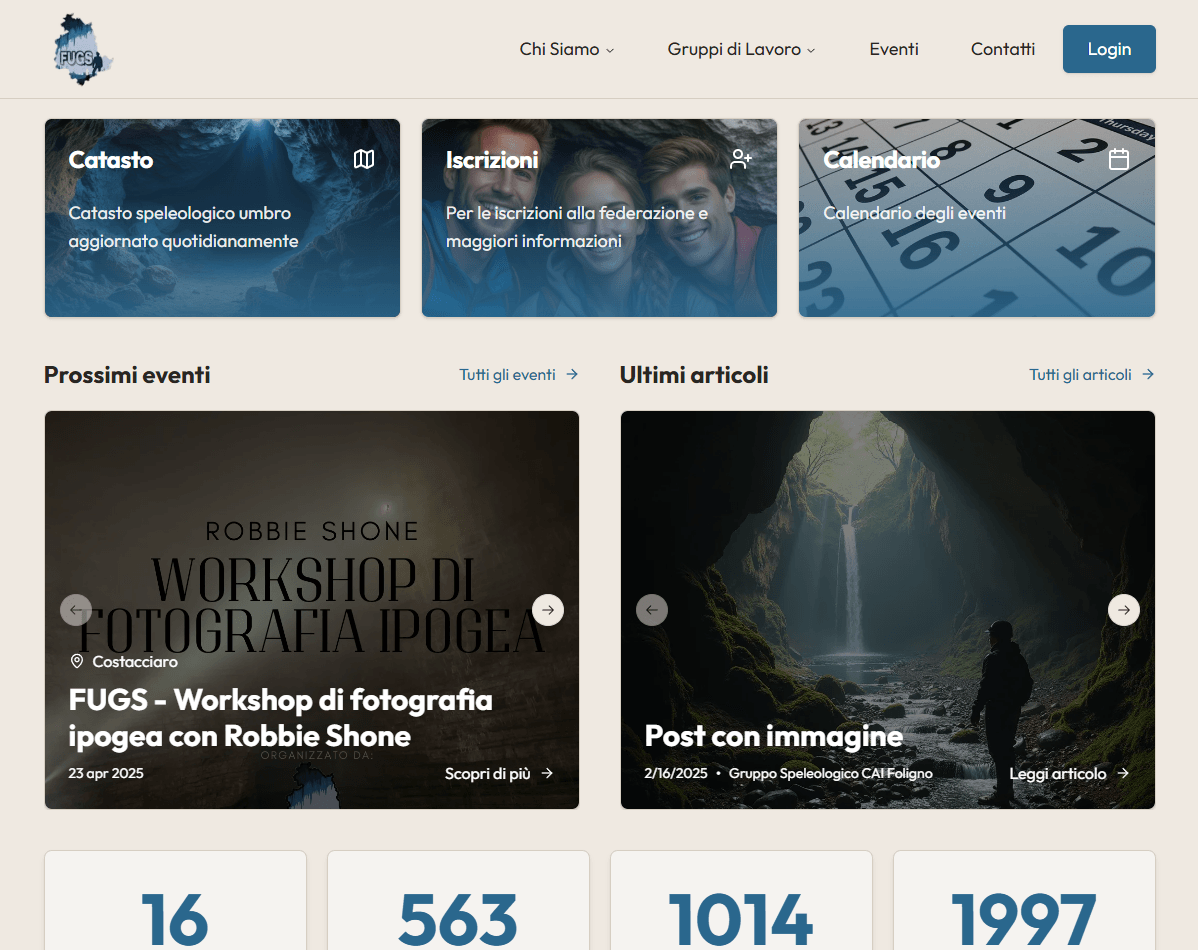Expand the Gruppi di Lavoro dropdown
The image size is (1198, 950).
(x=741, y=49)
